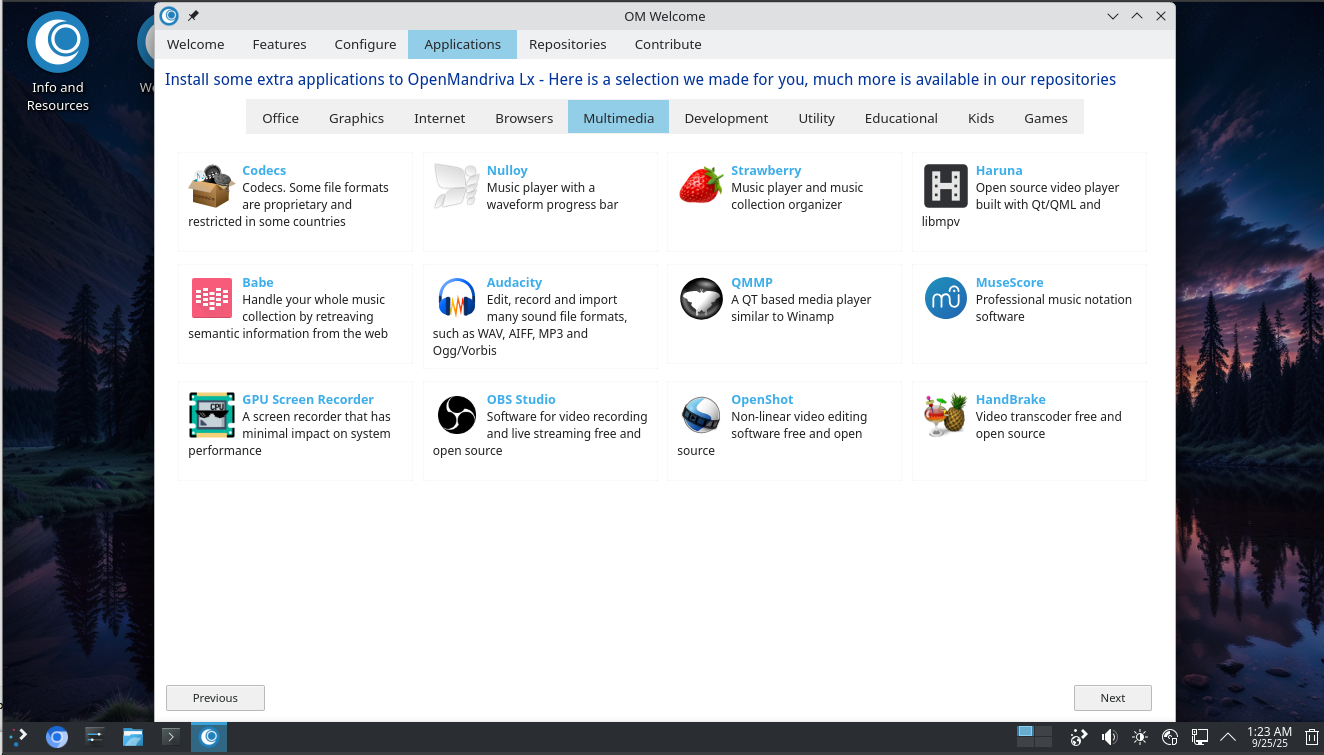Select the Graphics category tab
1324x755 pixels.
(x=356, y=118)
